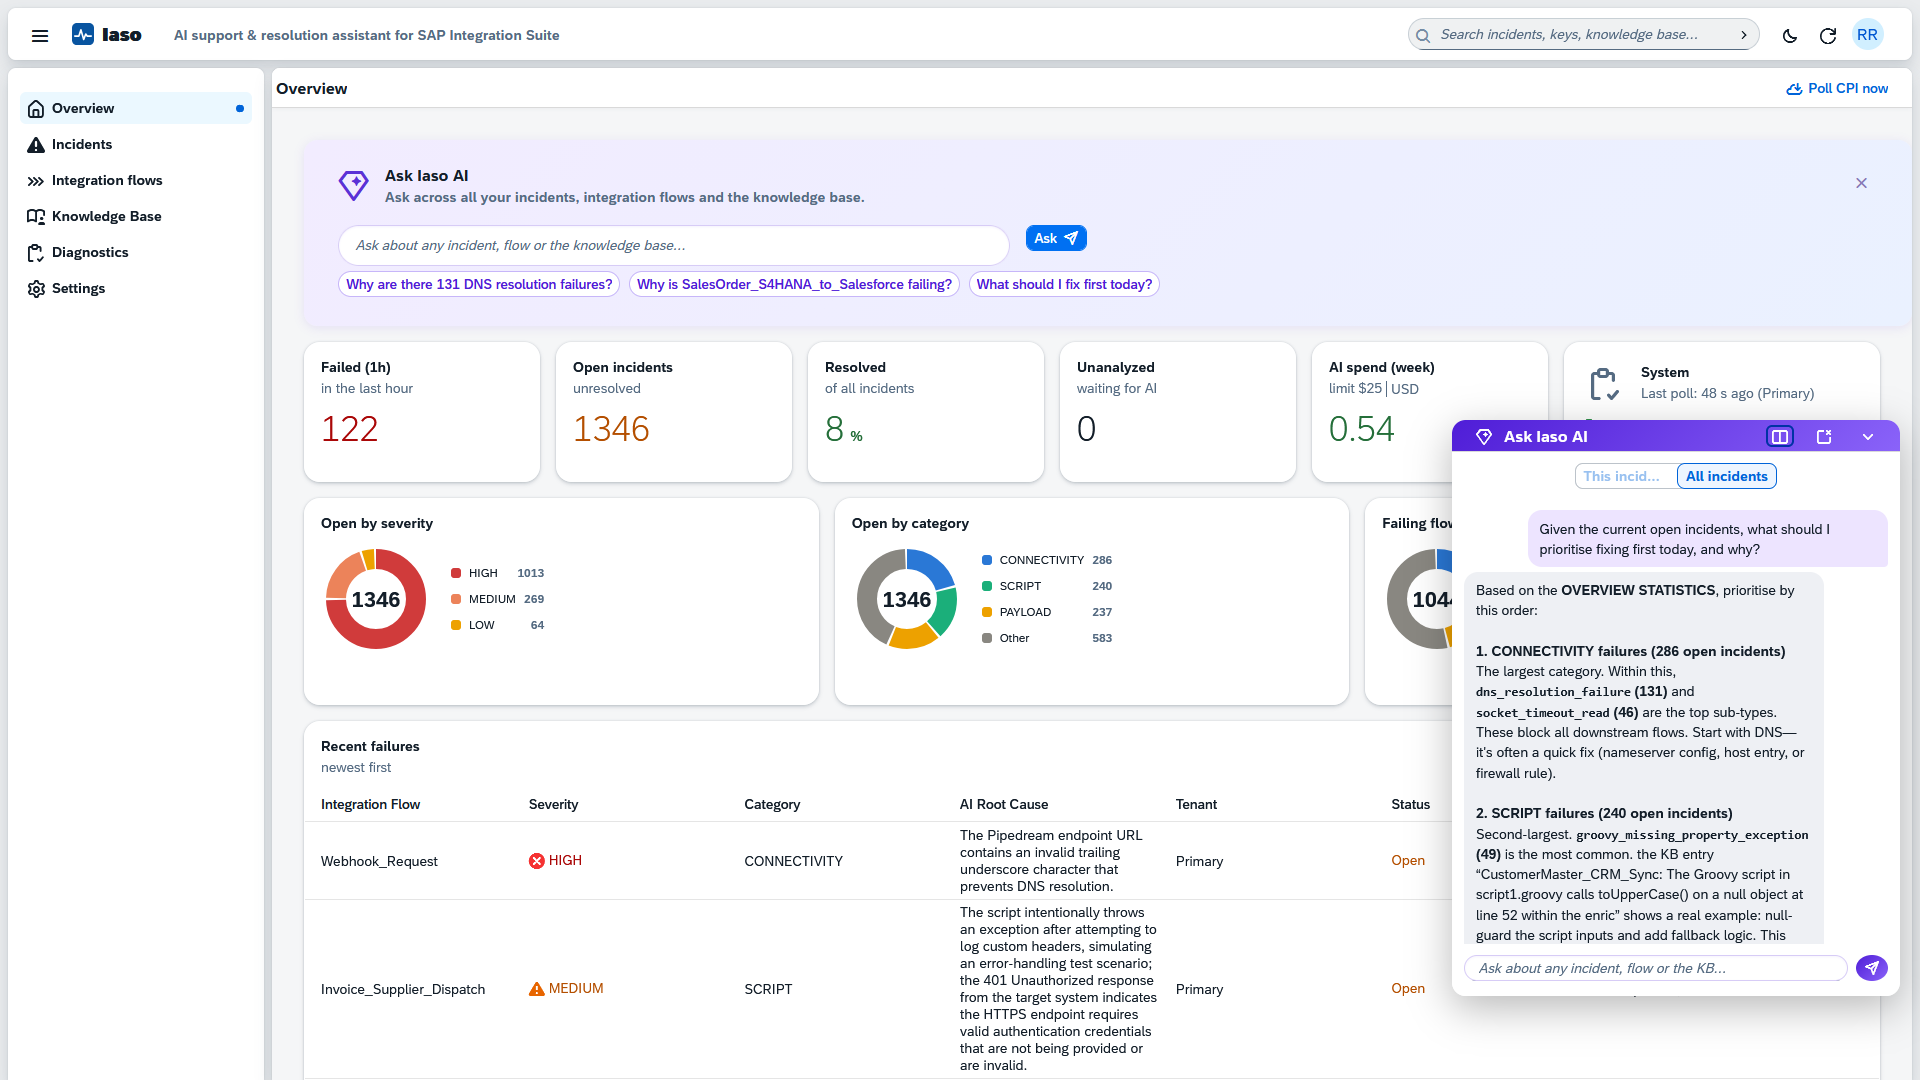Viewport: 1920px width, 1080px height.
Task: Open the Webhook_Request failure row
Action: click(878, 861)
